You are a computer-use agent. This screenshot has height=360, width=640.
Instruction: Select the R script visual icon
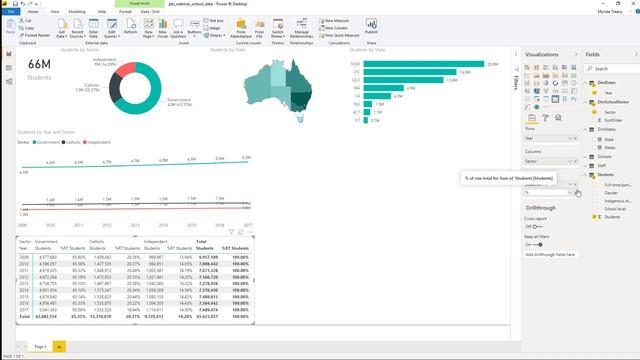pos(565,99)
